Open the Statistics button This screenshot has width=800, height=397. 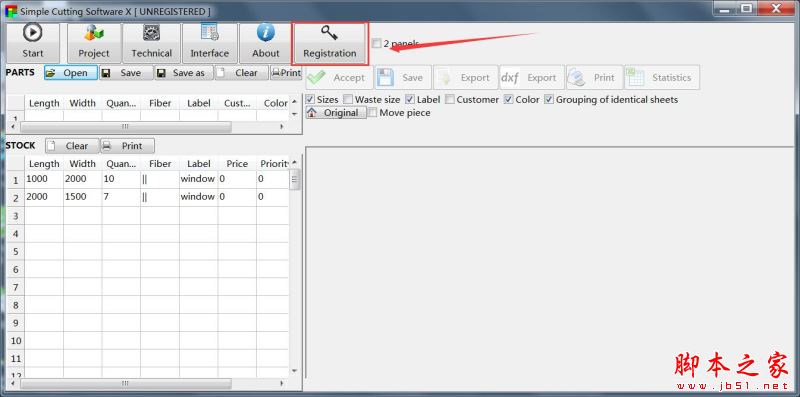(x=662, y=78)
